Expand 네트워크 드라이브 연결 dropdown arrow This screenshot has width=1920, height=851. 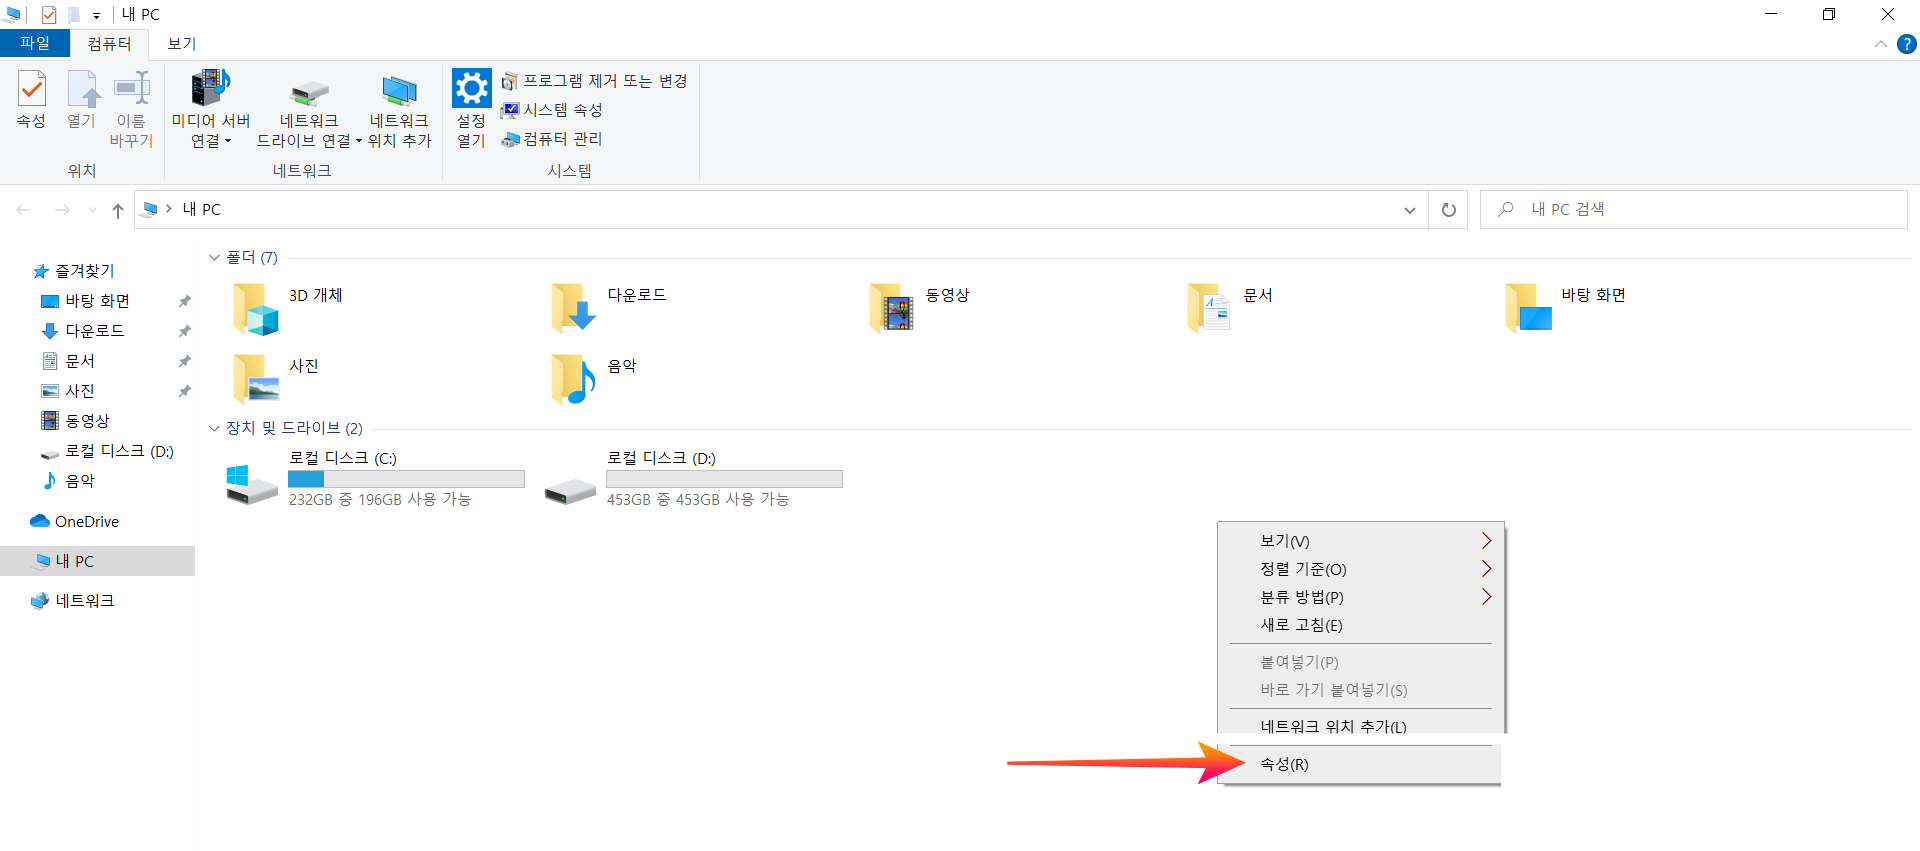coord(358,141)
